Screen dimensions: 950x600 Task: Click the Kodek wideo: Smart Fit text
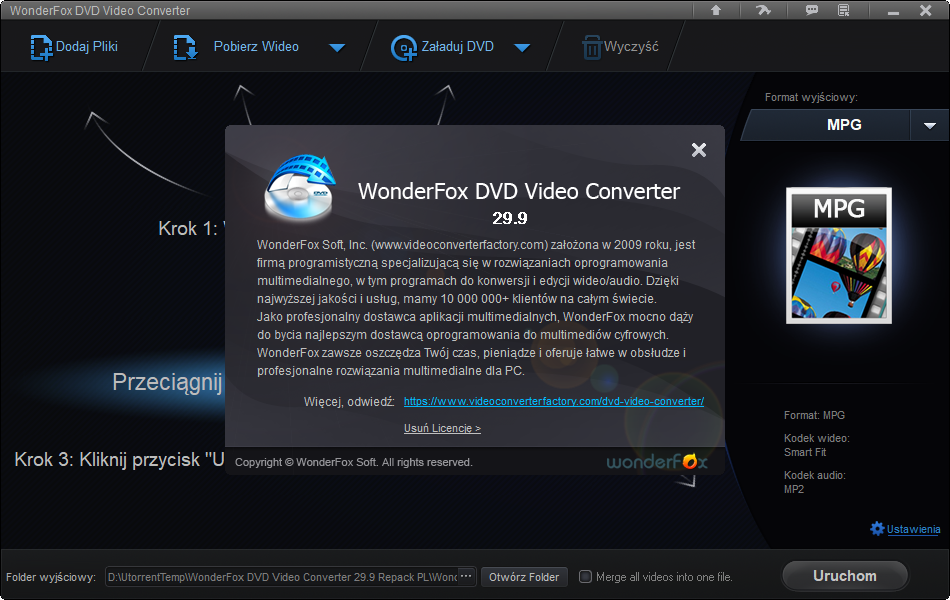click(x=816, y=445)
